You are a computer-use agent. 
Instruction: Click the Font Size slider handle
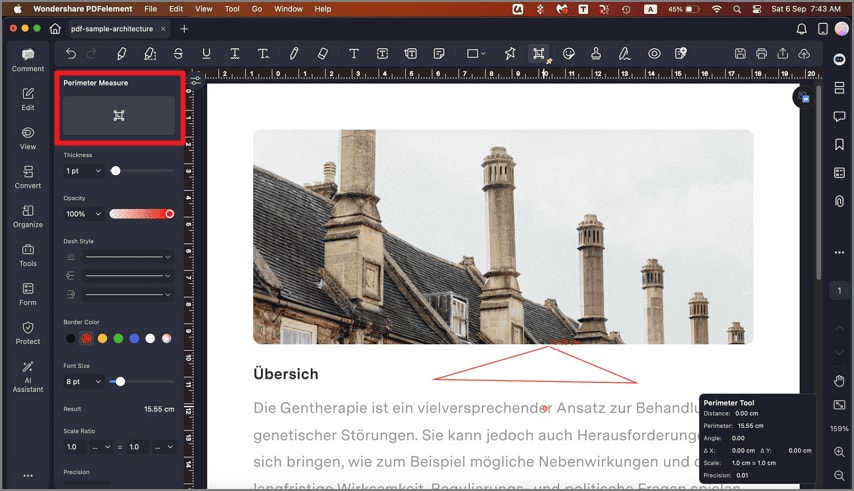pos(120,382)
